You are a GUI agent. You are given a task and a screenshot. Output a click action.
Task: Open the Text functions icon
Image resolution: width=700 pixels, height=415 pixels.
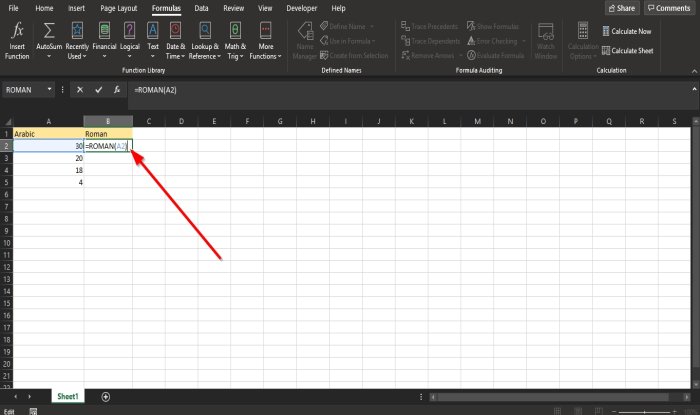(x=153, y=30)
